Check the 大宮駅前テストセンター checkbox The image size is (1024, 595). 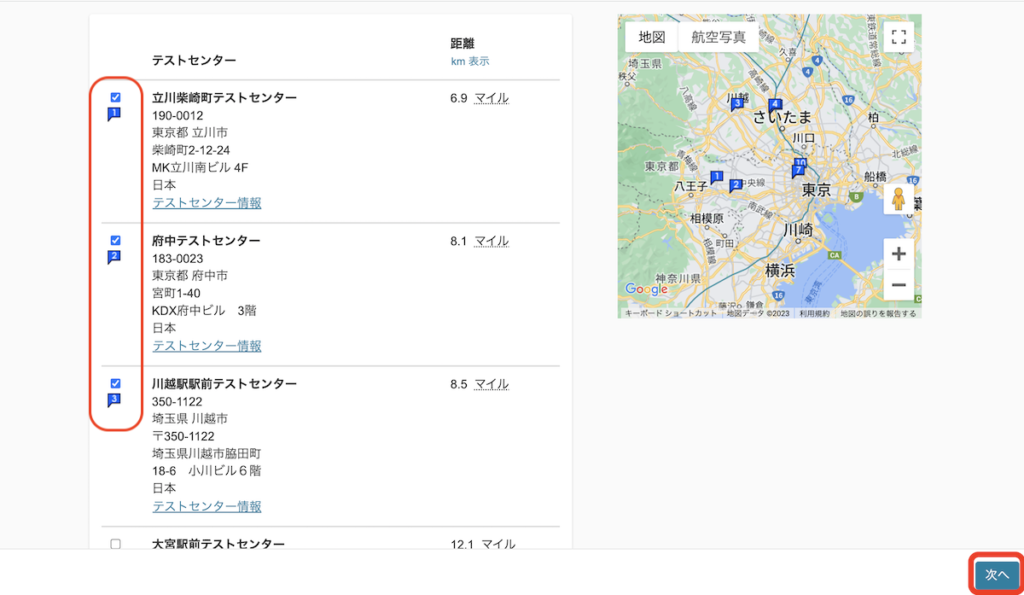pos(115,544)
